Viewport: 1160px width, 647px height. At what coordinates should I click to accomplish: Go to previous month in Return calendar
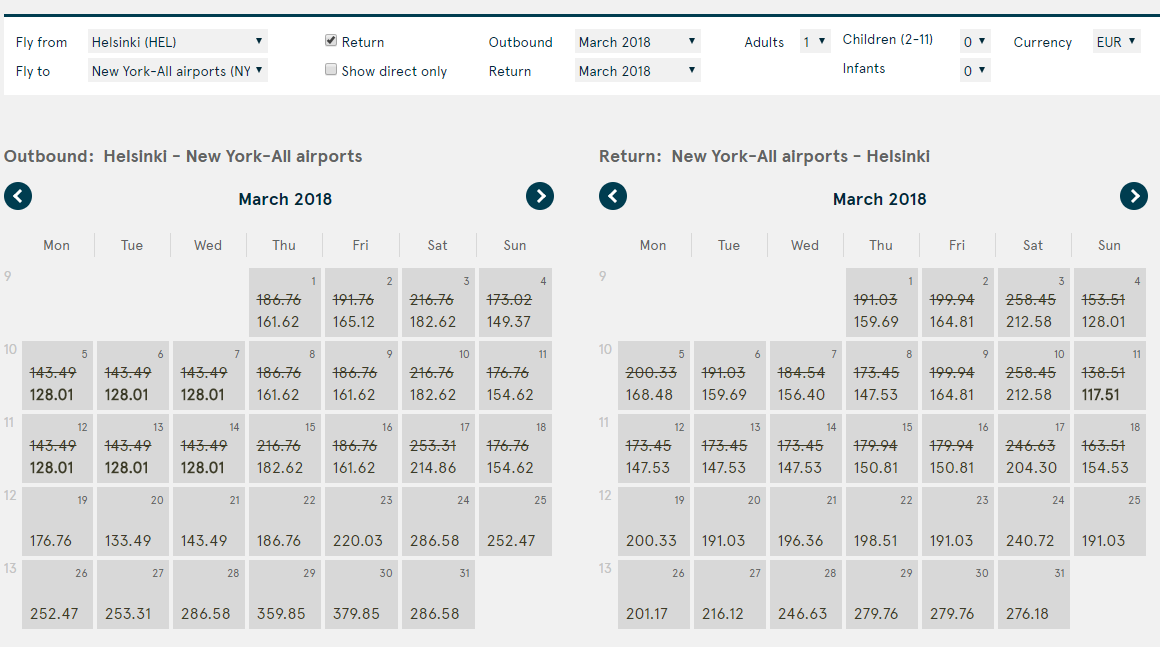pyautogui.click(x=613, y=196)
